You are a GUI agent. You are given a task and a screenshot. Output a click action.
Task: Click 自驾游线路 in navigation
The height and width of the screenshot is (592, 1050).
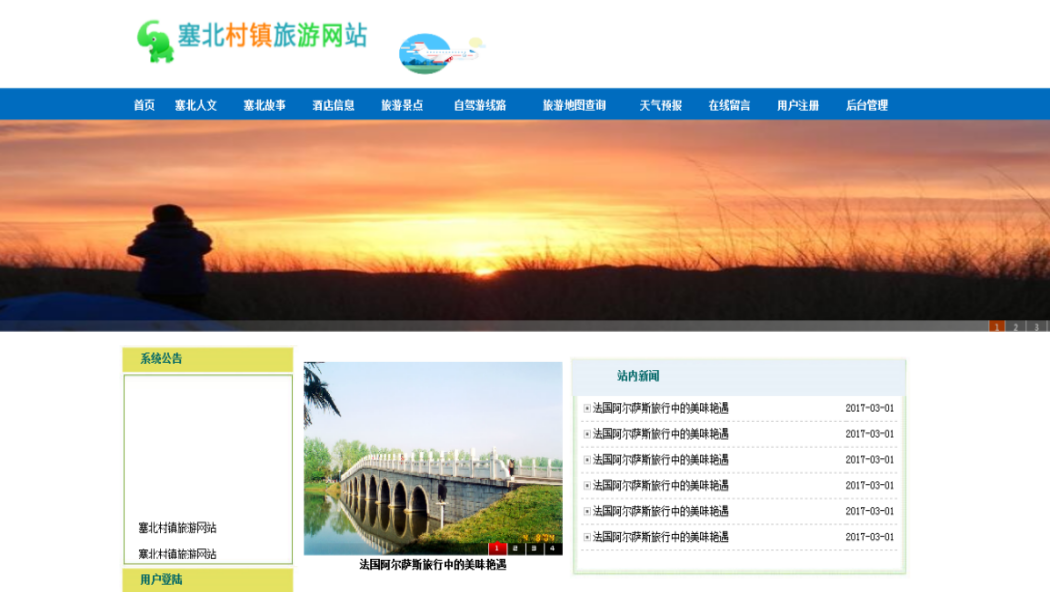[480, 105]
